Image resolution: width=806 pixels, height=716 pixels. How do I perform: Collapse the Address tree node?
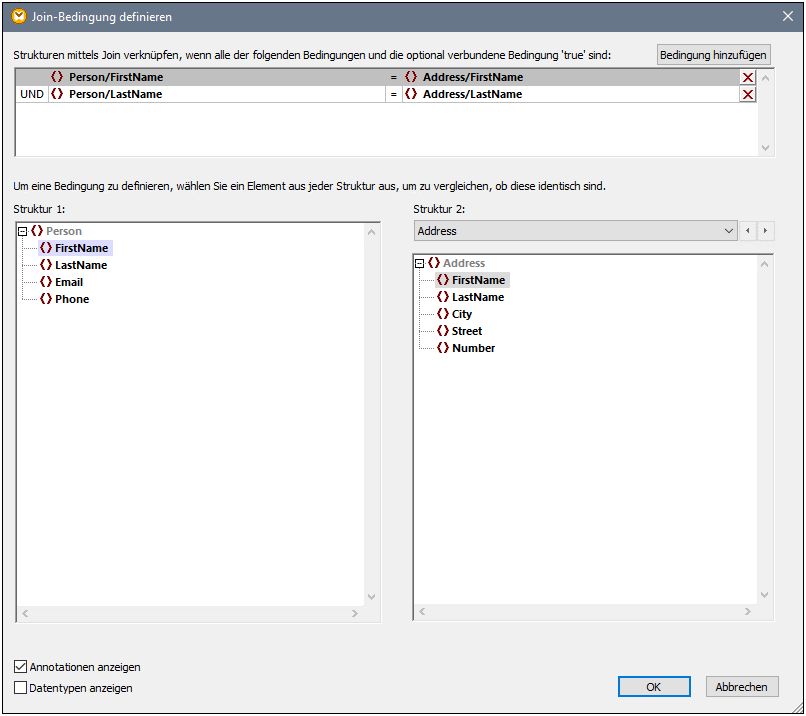point(420,263)
